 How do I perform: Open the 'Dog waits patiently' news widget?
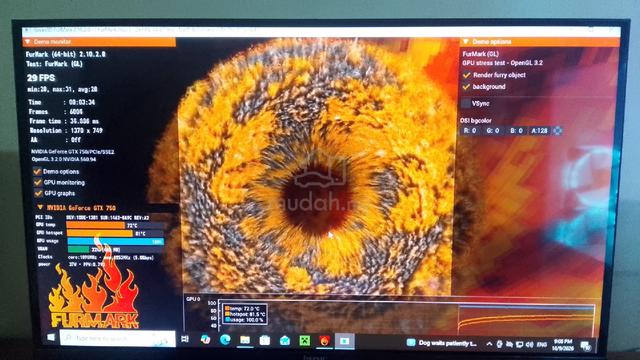point(442,343)
